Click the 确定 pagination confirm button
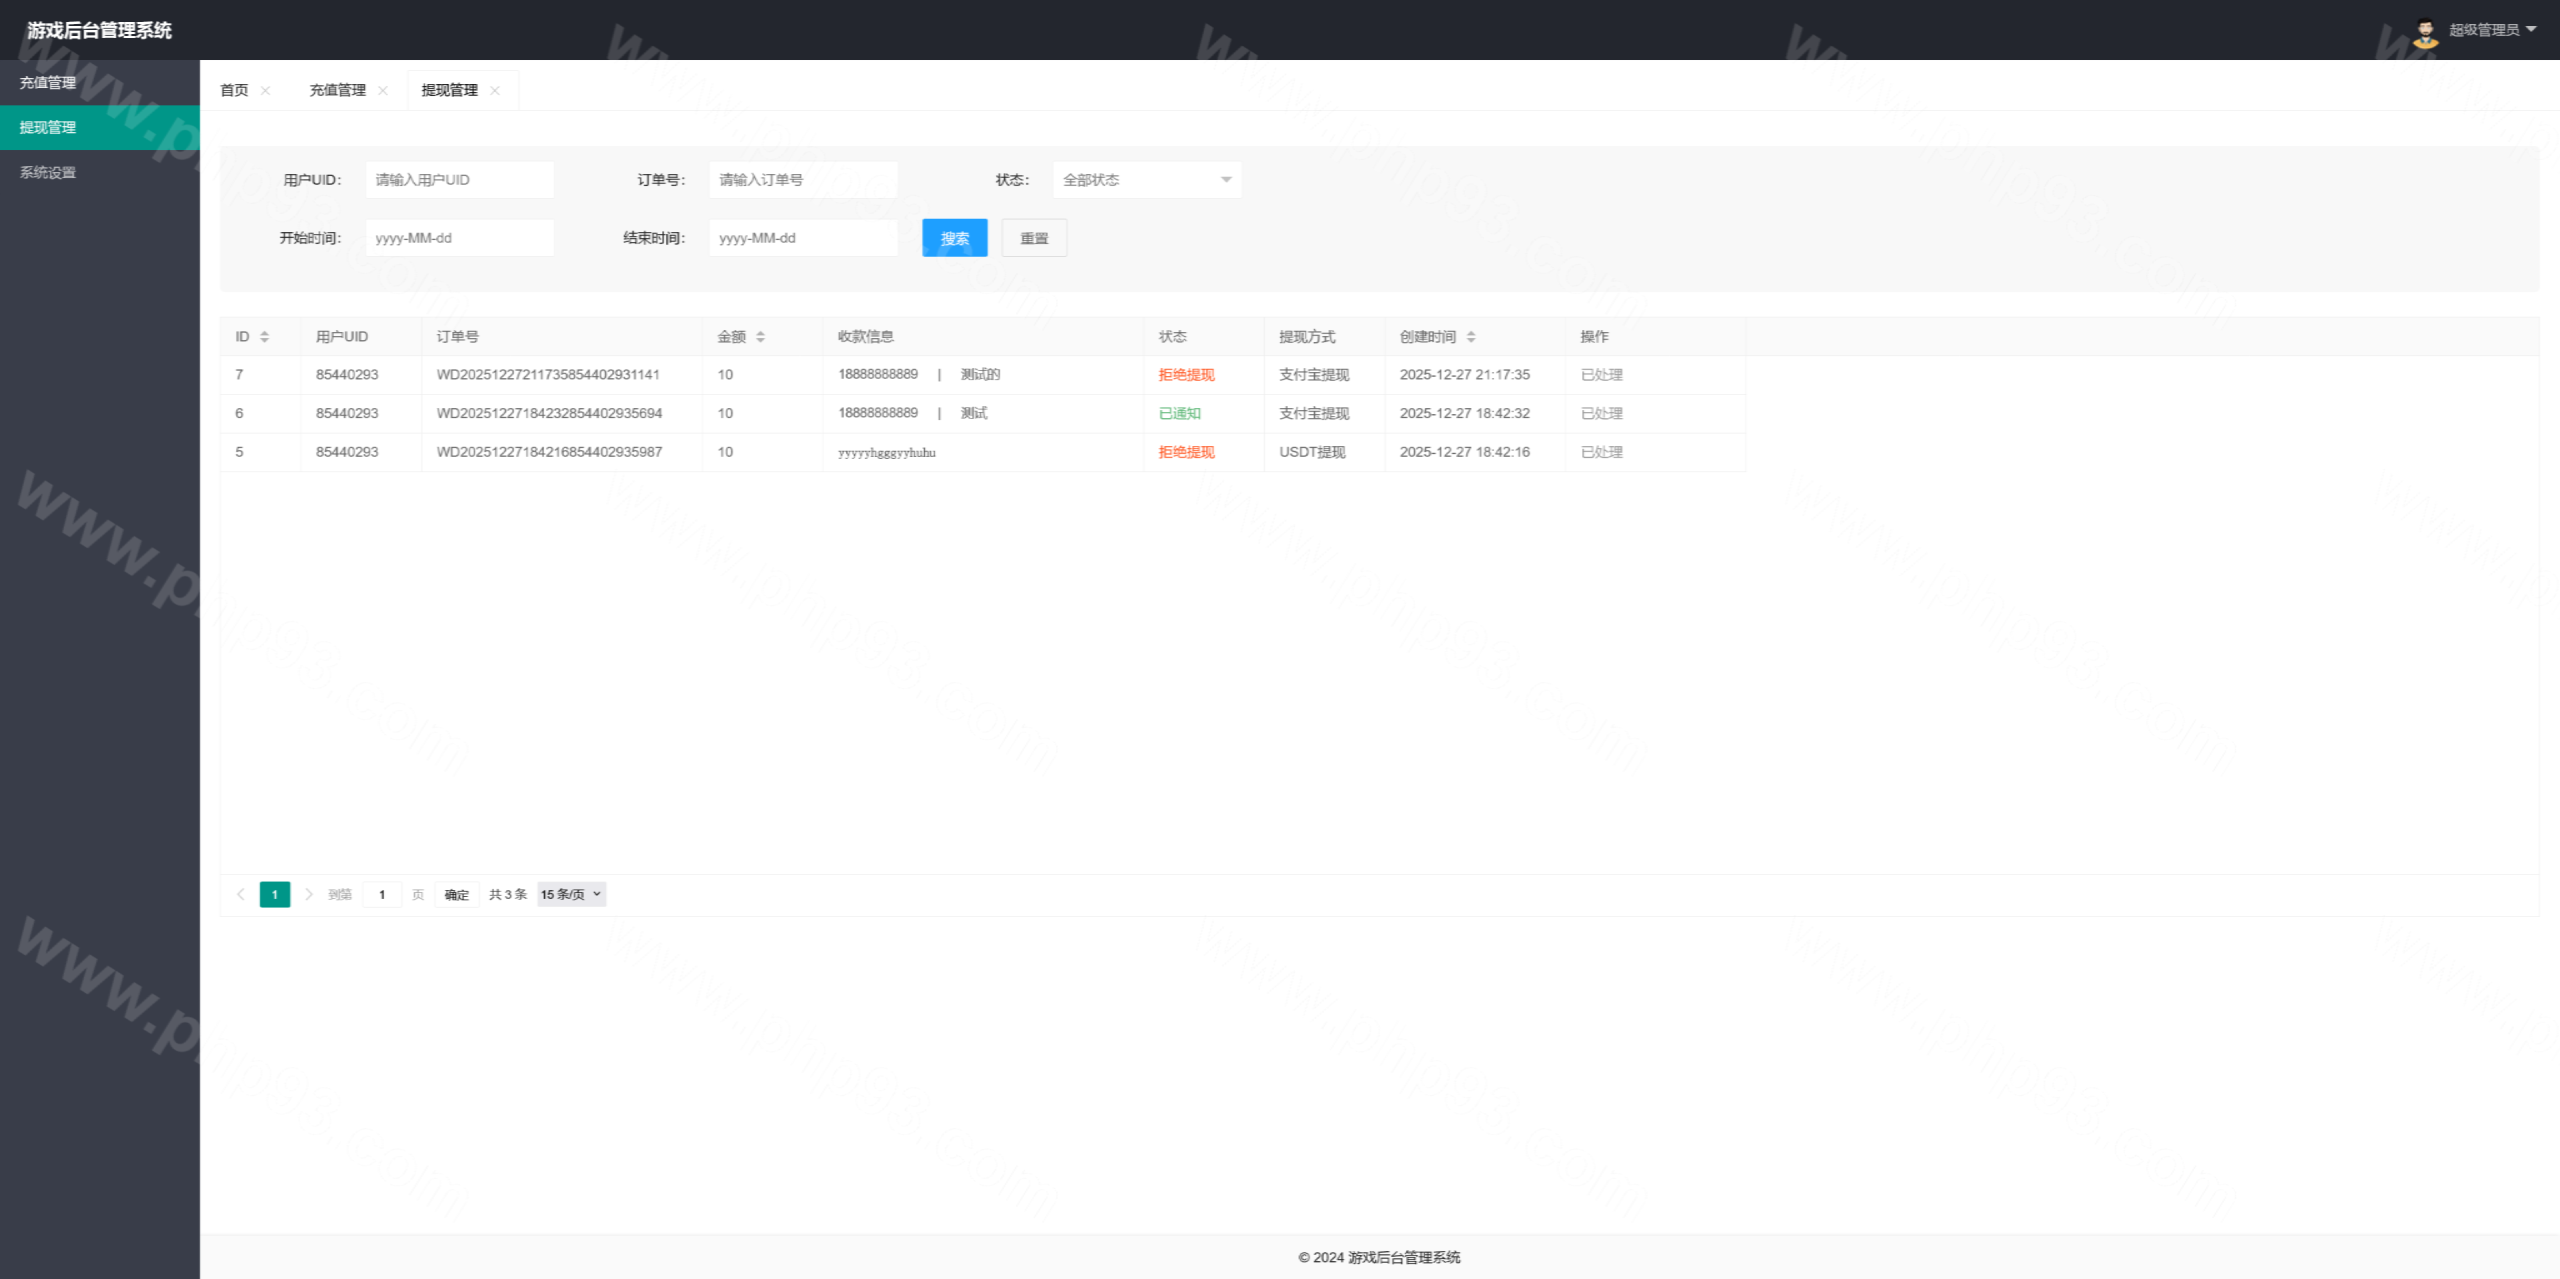Screen dimensions: 2560x1279 point(456,894)
